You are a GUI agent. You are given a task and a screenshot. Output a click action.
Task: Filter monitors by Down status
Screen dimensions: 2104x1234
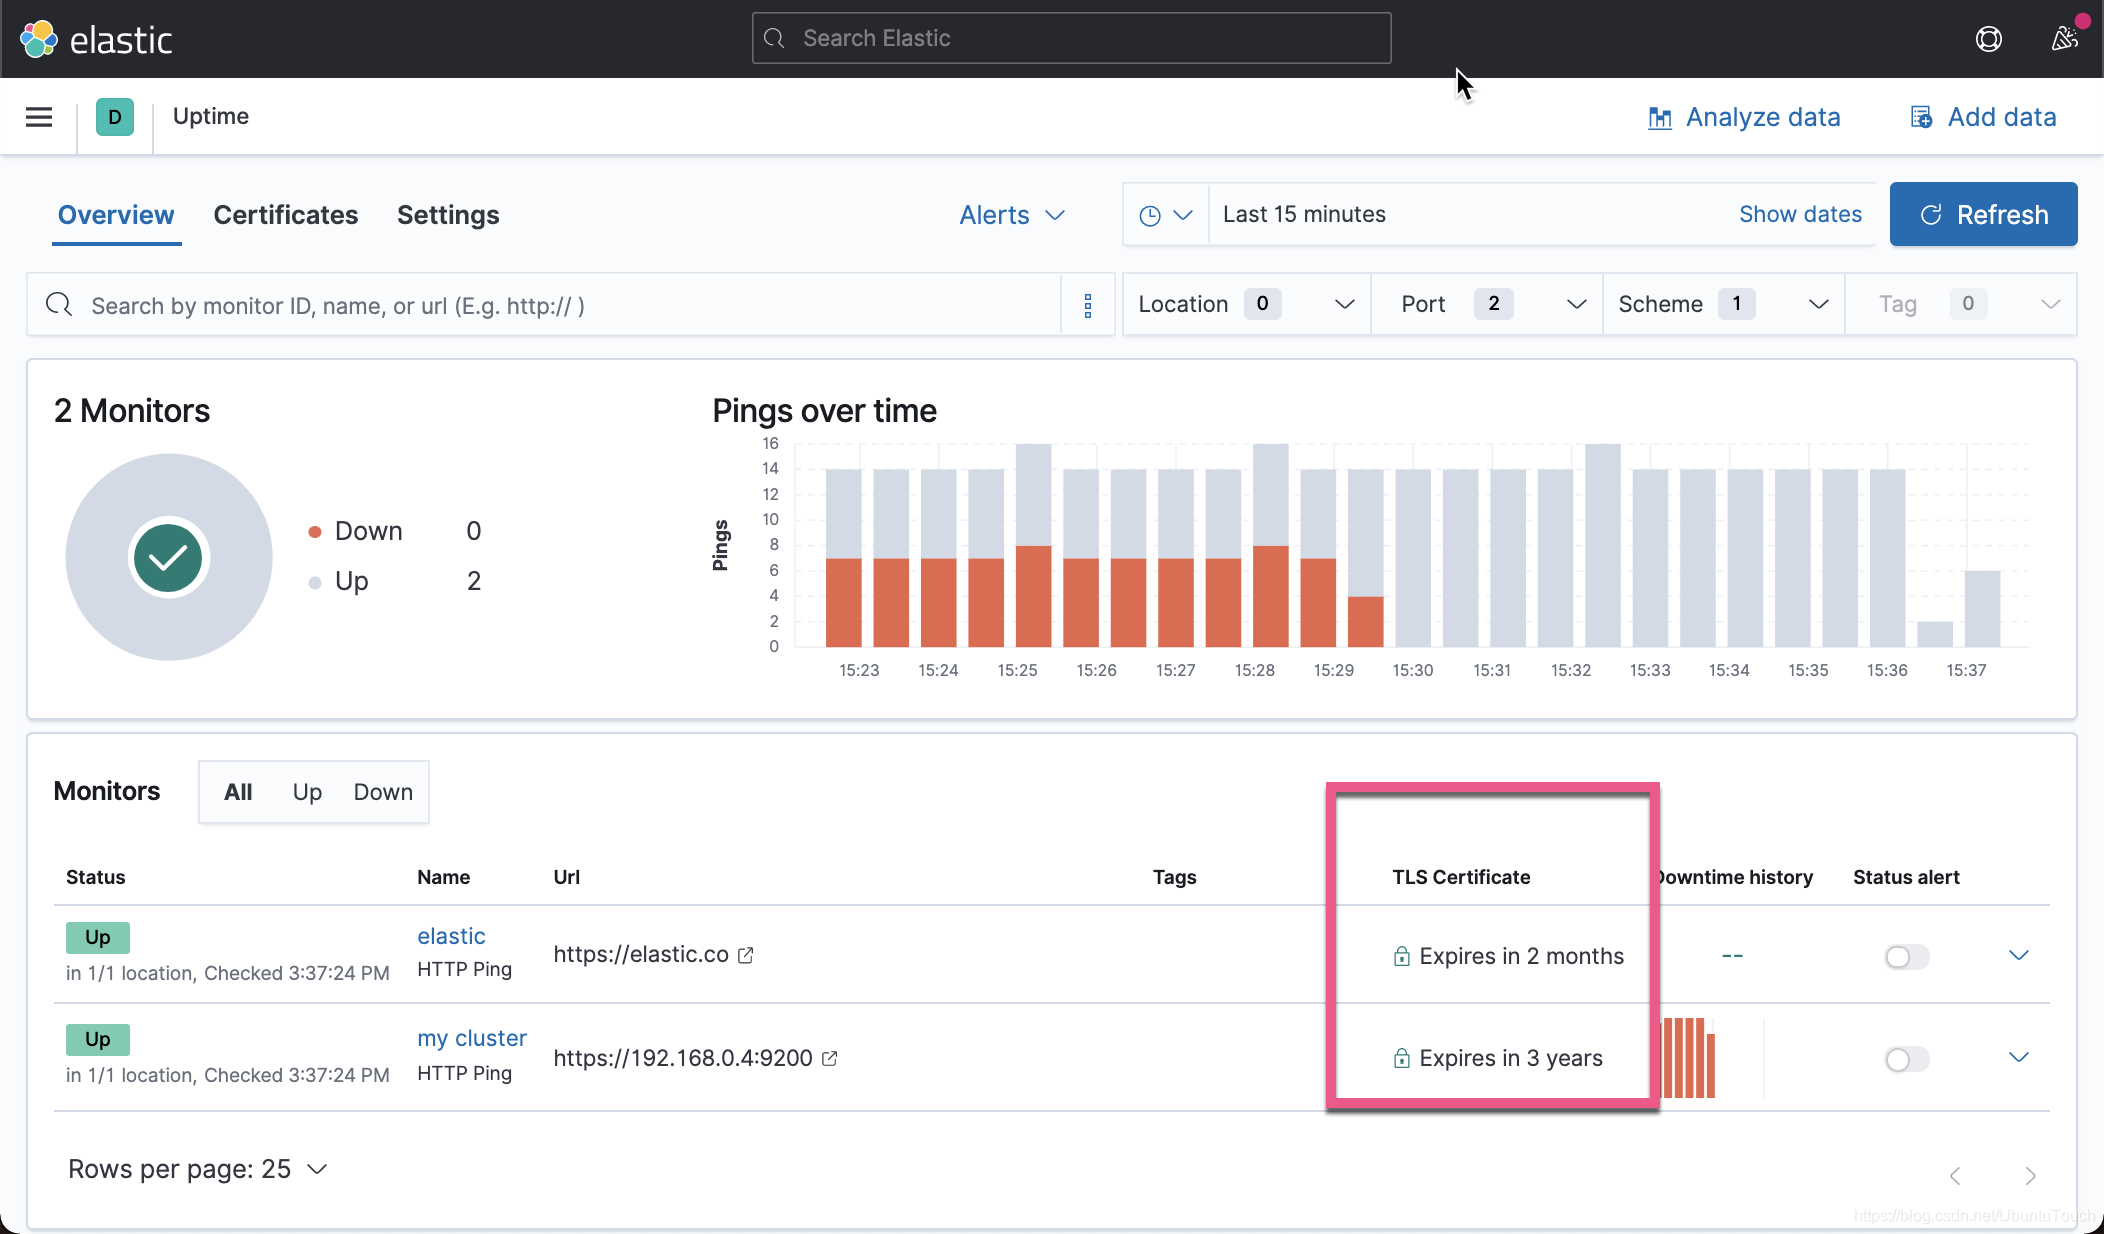pyautogui.click(x=383, y=792)
